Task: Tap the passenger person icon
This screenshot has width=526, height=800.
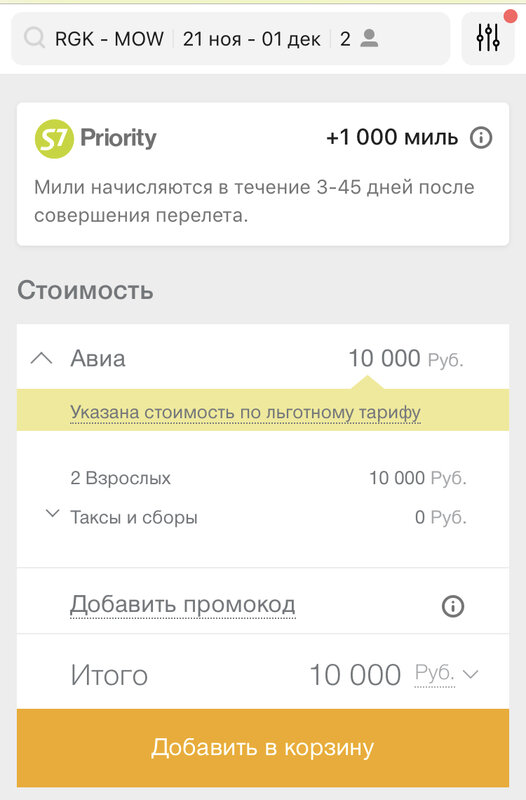Action: tap(369, 38)
